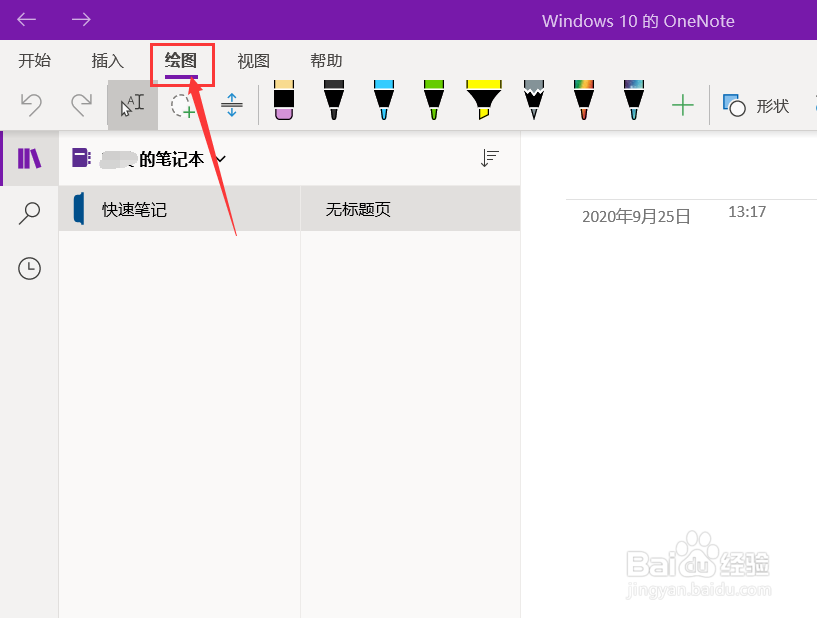Open the 形状 shapes tool
The width and height of the screenshot is (817, 618).
point(756,106)
